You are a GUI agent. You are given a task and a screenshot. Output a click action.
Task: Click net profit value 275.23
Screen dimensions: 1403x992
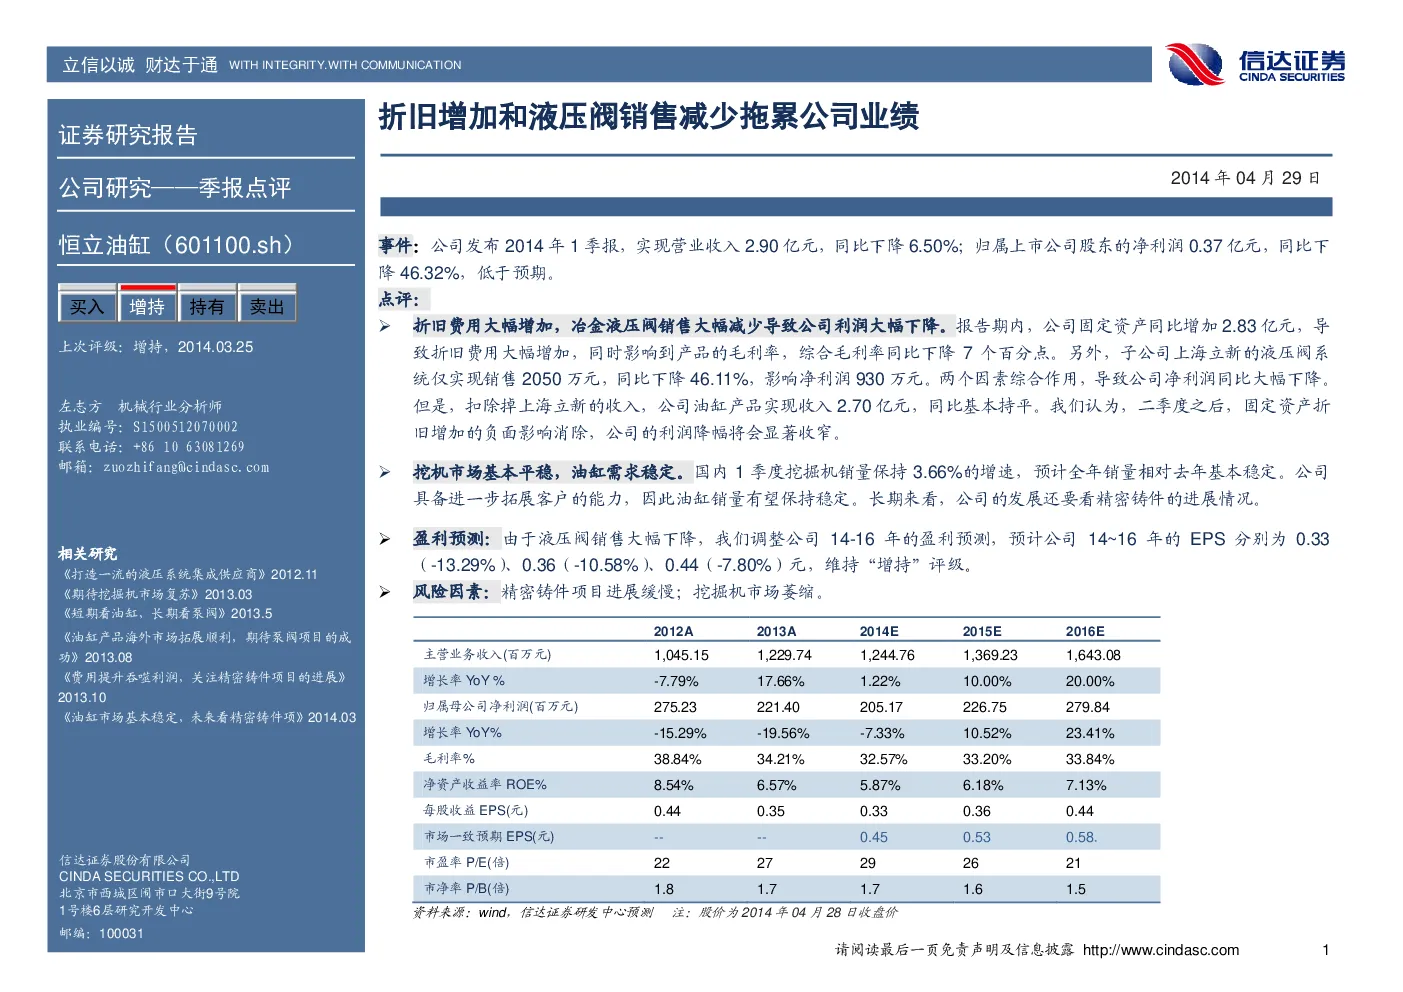click(x=675, y=707)
